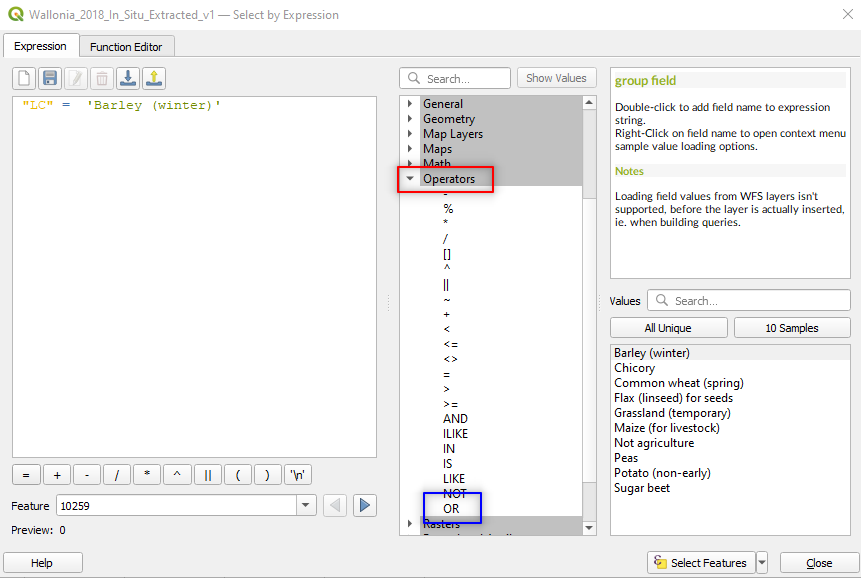Viewport: 861px width, 578px height.
Task: Collapse the Operators function group
Action: point(410,178)
